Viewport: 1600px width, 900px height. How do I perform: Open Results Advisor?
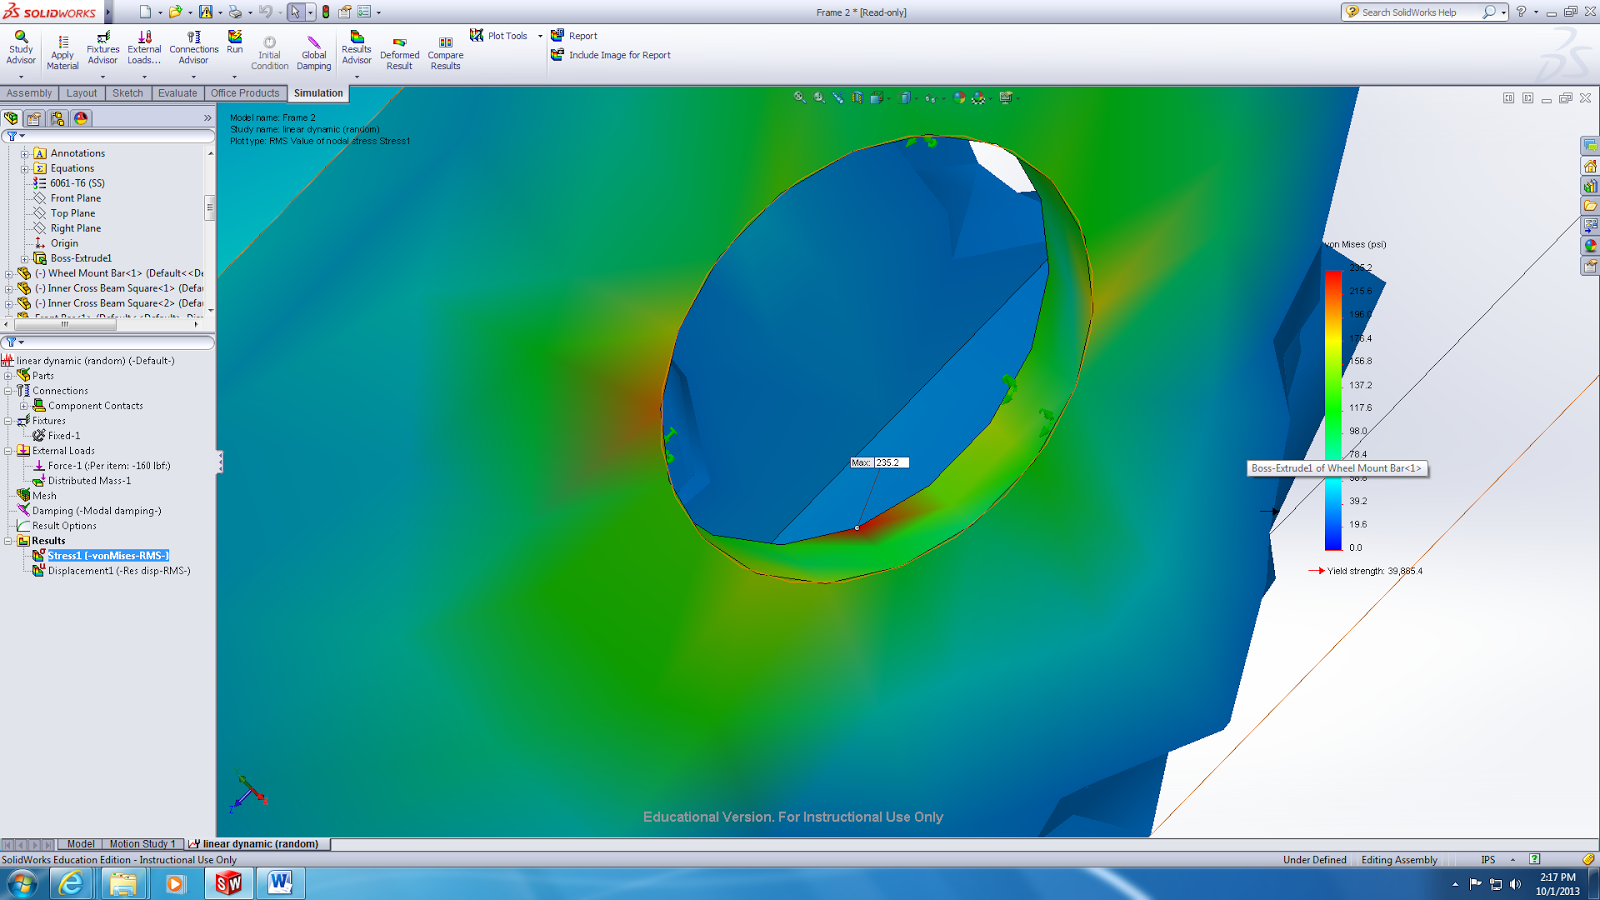(x=357, y=48)
